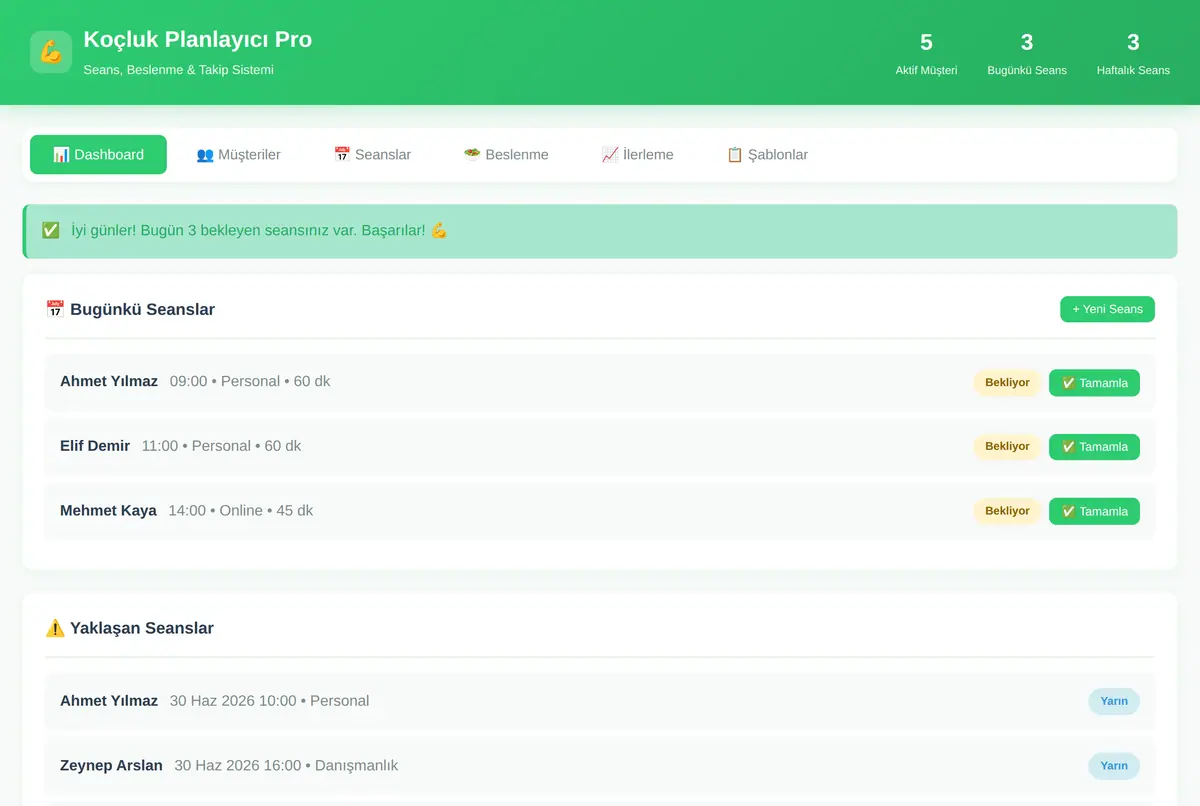Switch to the Müşteriler tab

(238, 155)
